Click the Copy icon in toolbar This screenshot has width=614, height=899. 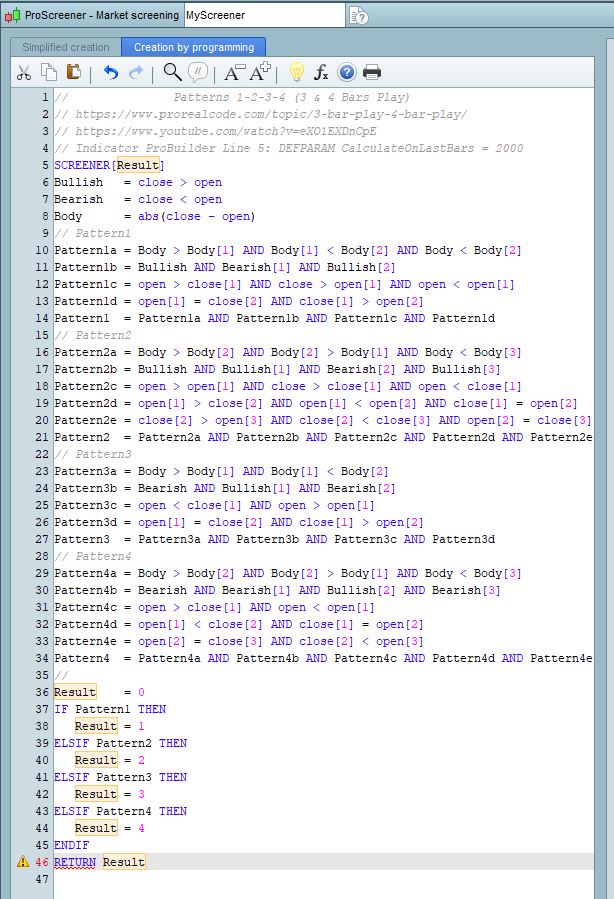(x=49, y=72)
